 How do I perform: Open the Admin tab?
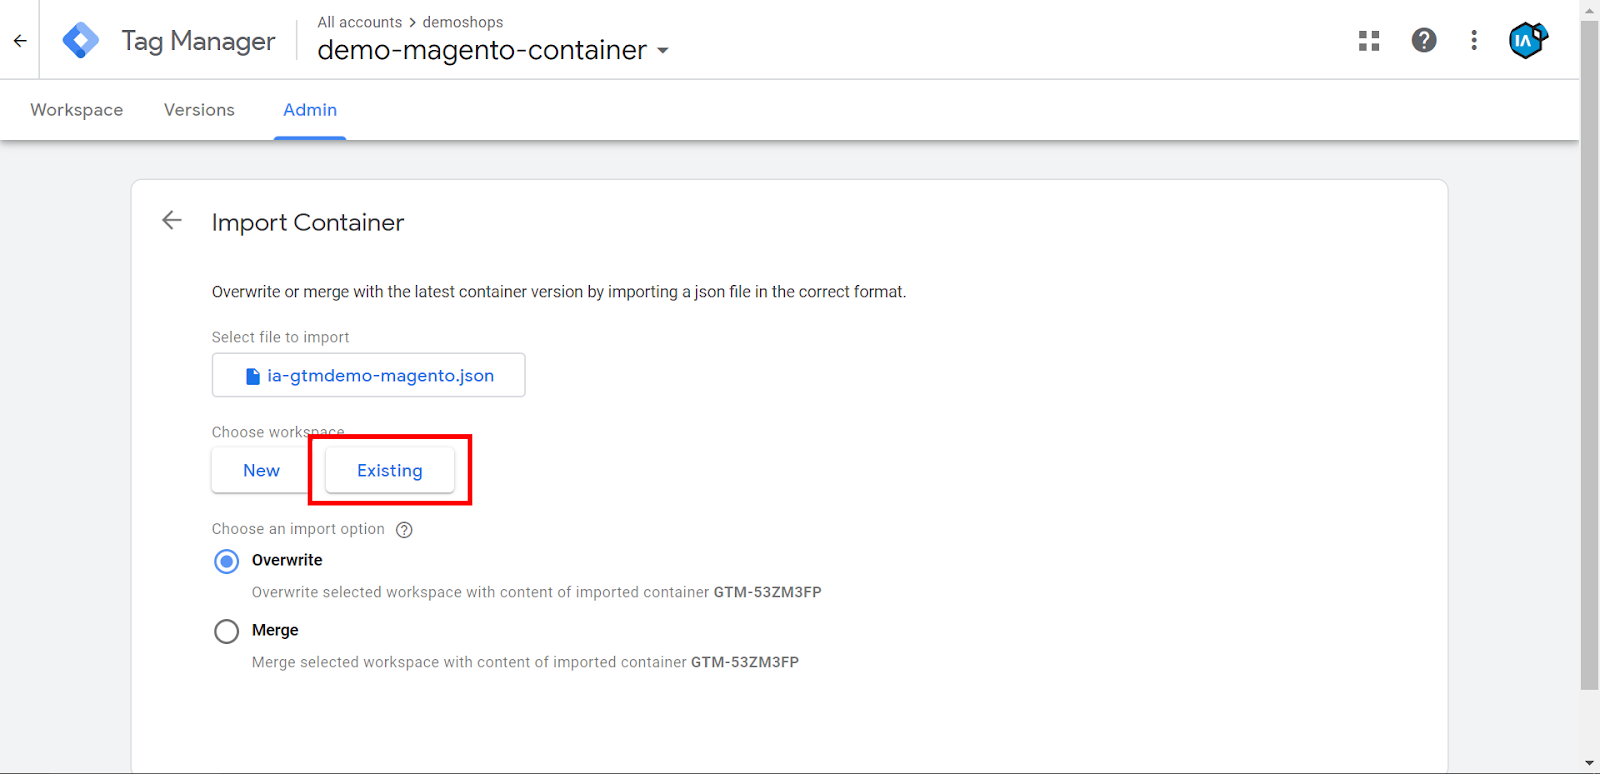pos(310,110)
